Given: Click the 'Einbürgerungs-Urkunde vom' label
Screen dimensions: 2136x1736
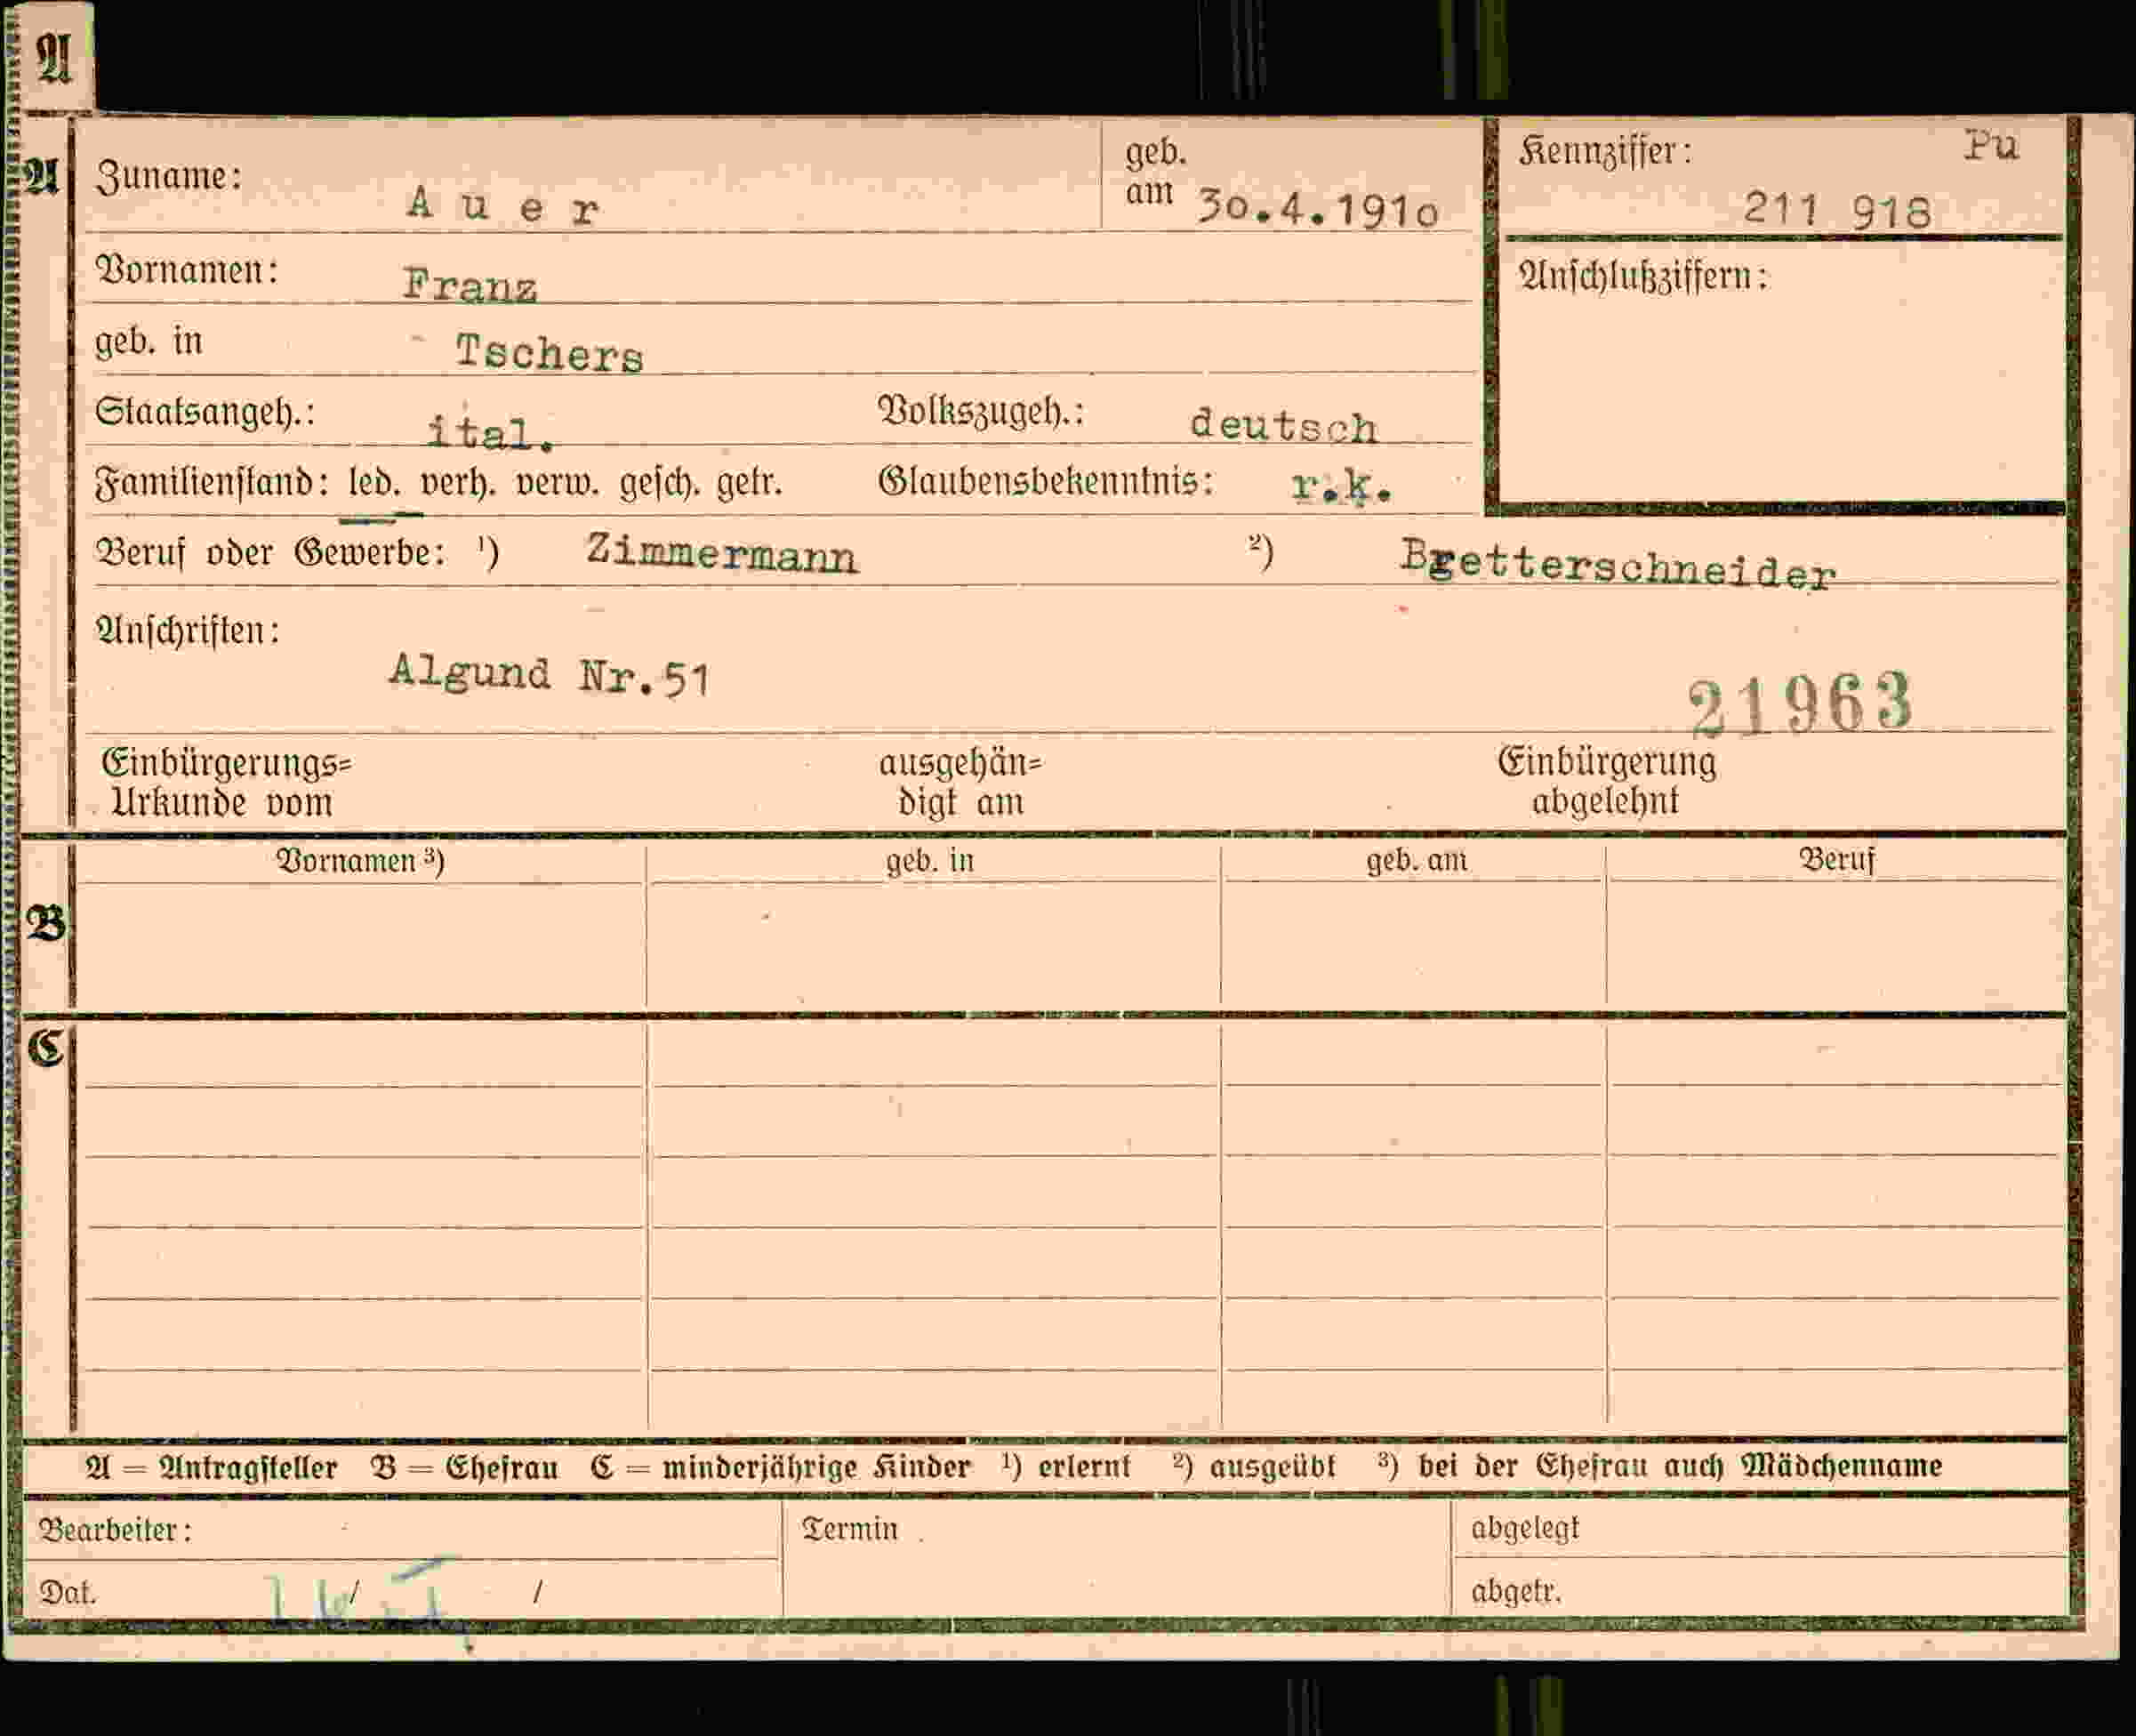Looking at the screenshot, I should pyautogui.click(x=226, y=783).
